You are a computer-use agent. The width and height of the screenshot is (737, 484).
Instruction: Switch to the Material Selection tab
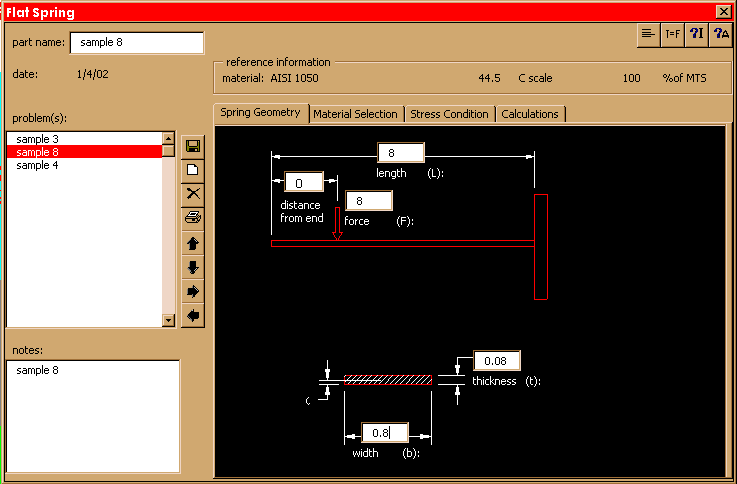click(x=355, y=114)
